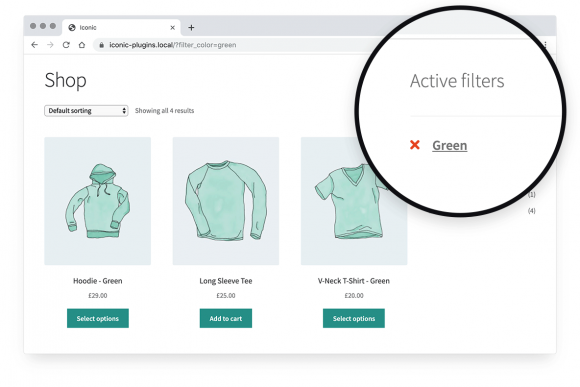Remove the Green filter with red X
580x387 pixels.
[415, 145]
